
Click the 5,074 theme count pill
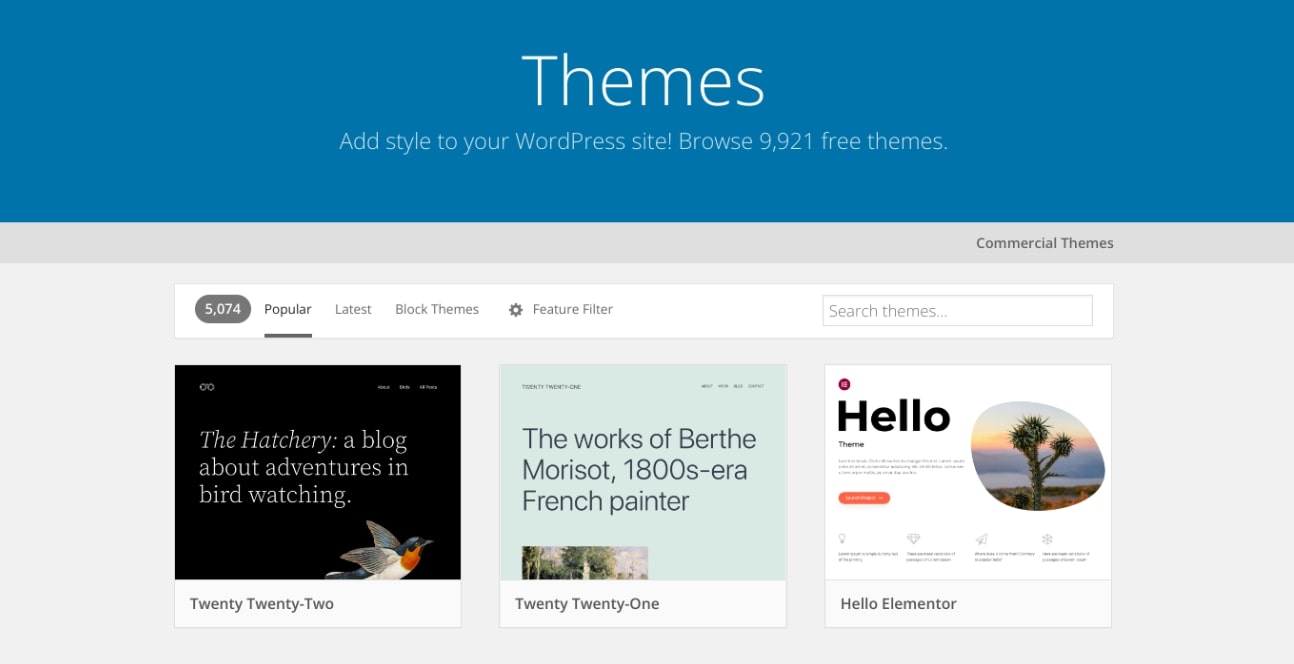pos(222,309)
